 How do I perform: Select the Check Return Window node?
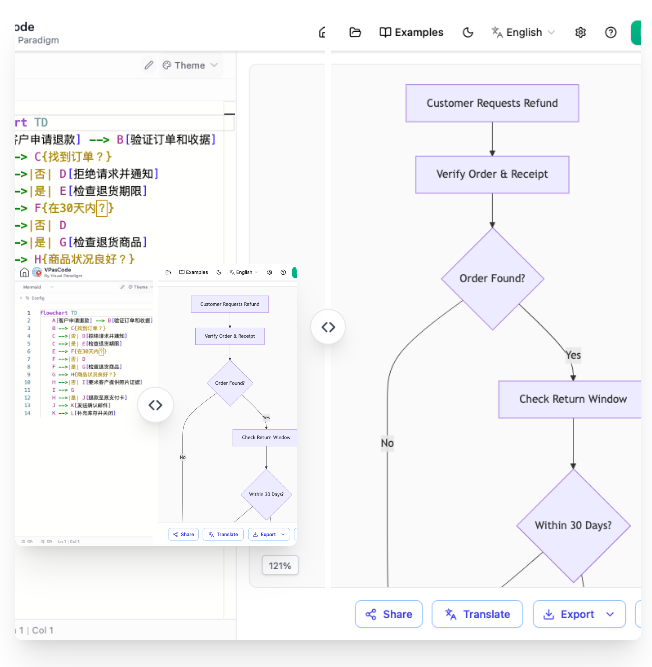570,399
